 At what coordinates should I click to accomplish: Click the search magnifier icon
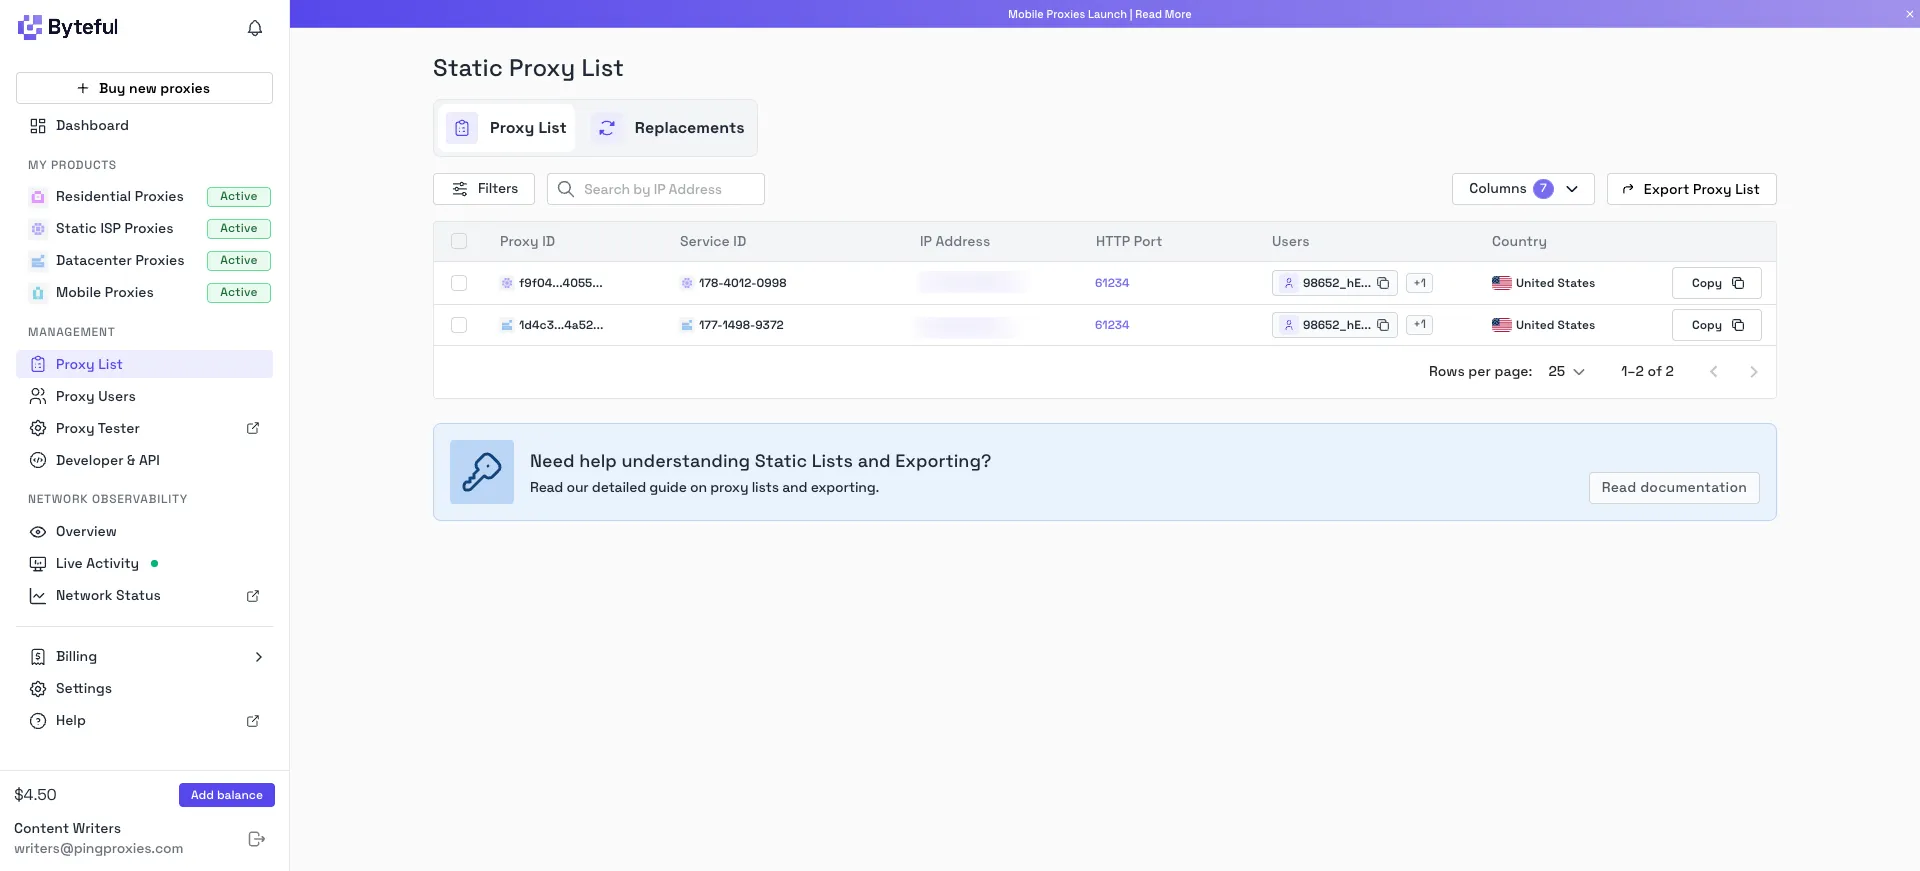point(566,189)
